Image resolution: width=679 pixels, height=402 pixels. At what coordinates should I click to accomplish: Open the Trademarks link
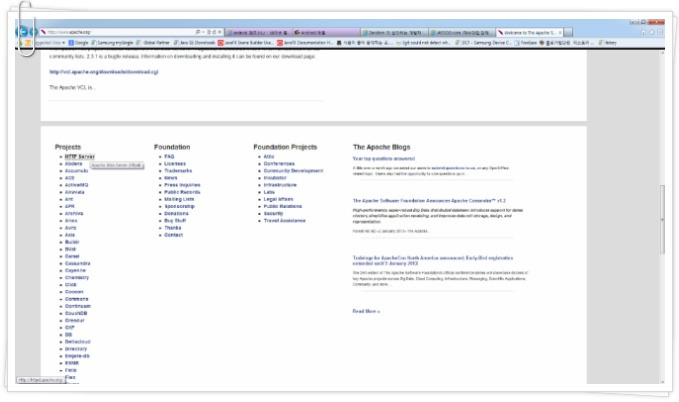coord(178,171)
